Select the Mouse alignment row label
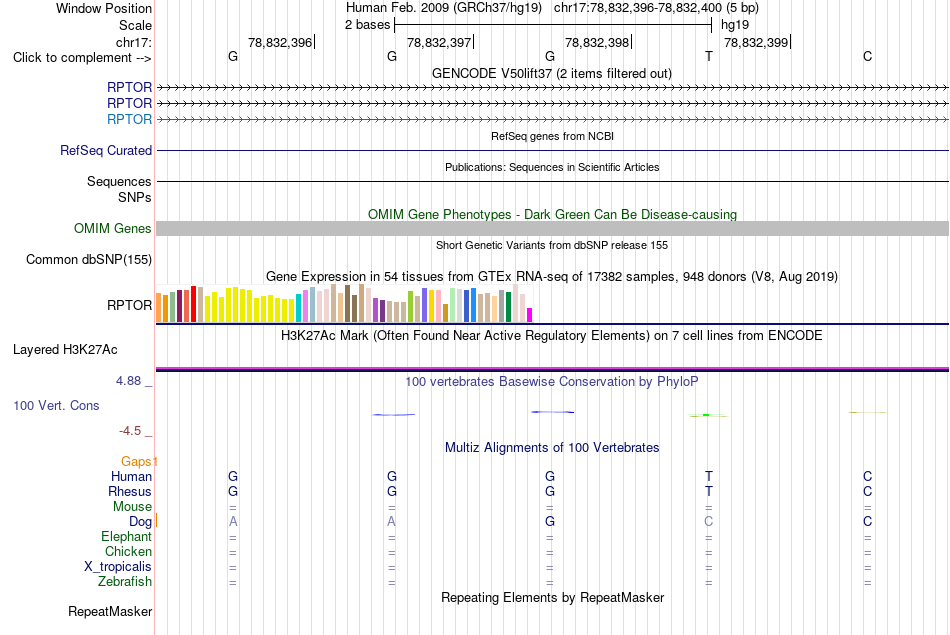The width and height of the screenshot is (950, 635). click(132, 507)
